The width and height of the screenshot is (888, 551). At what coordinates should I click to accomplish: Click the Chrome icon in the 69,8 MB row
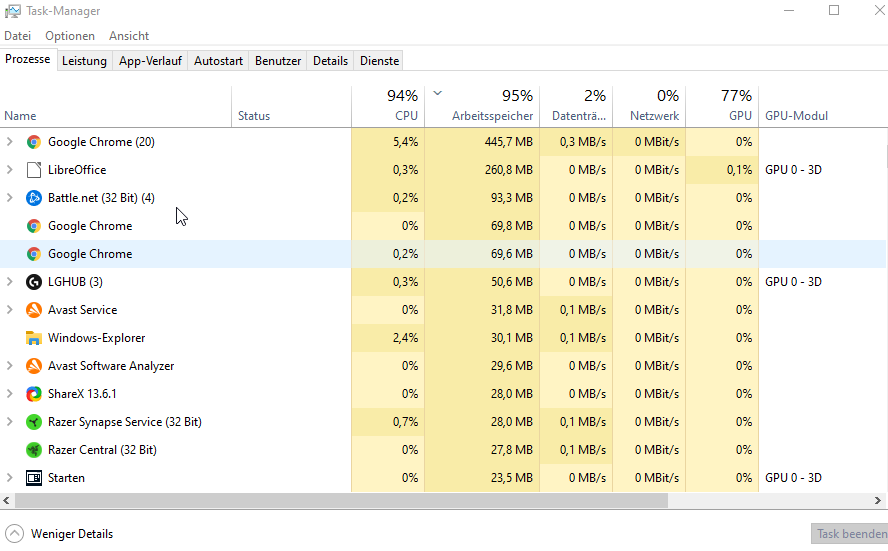tap(34, 227)
